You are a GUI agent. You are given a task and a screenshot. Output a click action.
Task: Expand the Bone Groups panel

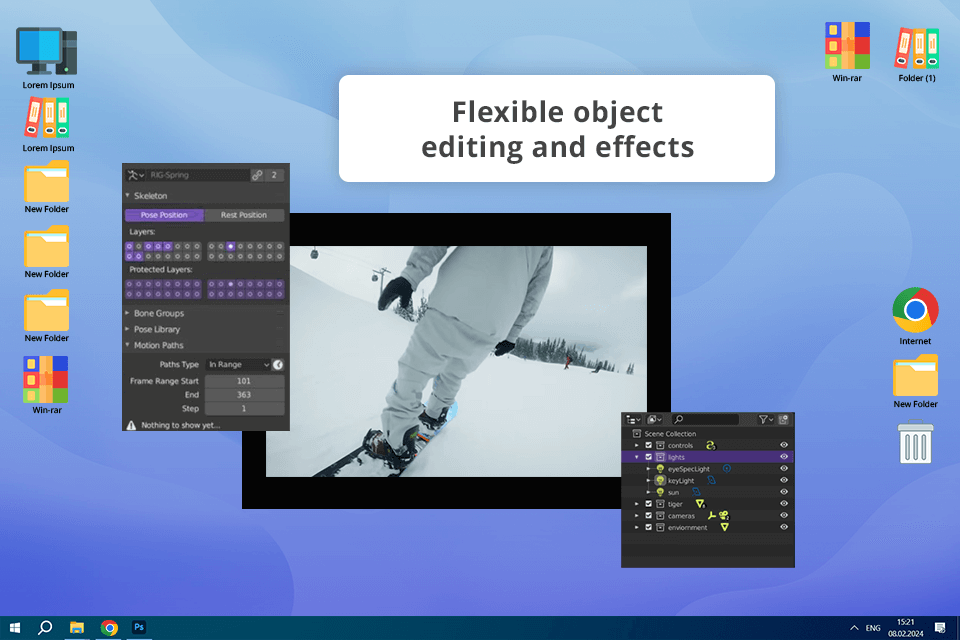(x=127, y=313)
